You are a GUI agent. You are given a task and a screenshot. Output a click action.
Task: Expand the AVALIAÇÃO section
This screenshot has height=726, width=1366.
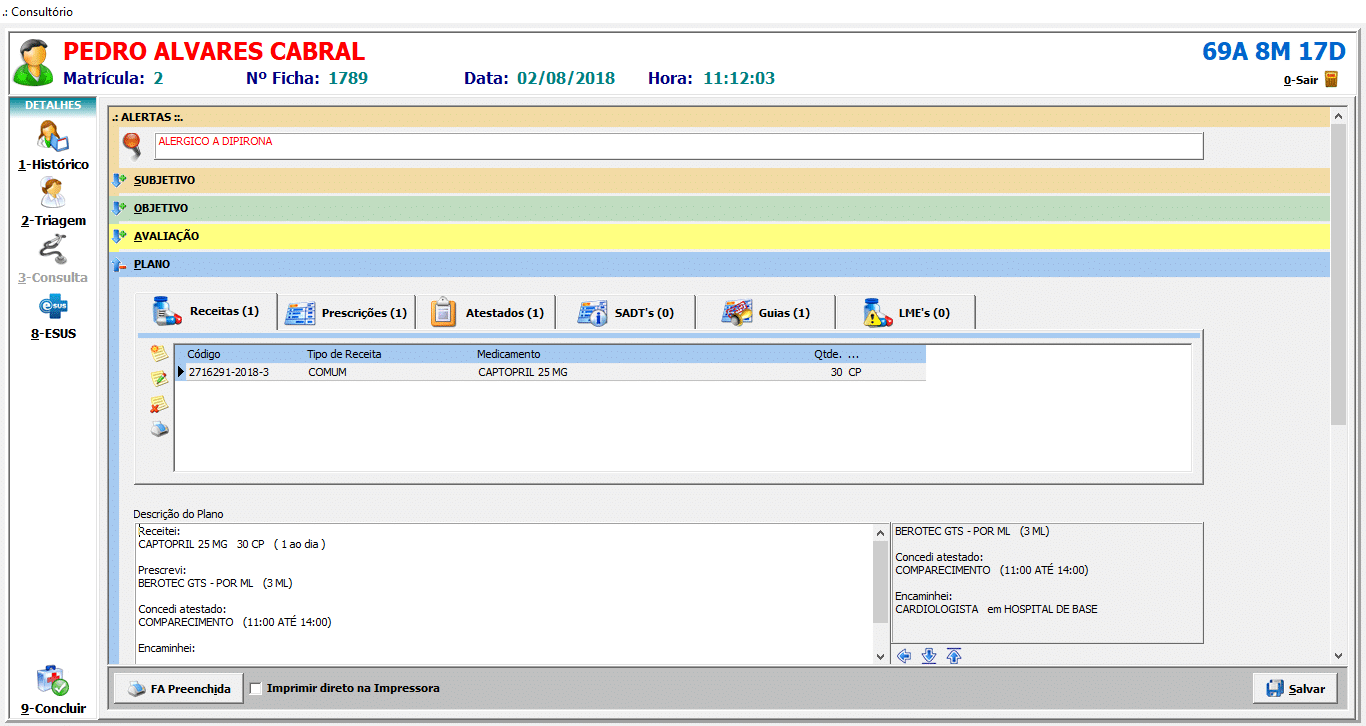[x=166, y=237]
